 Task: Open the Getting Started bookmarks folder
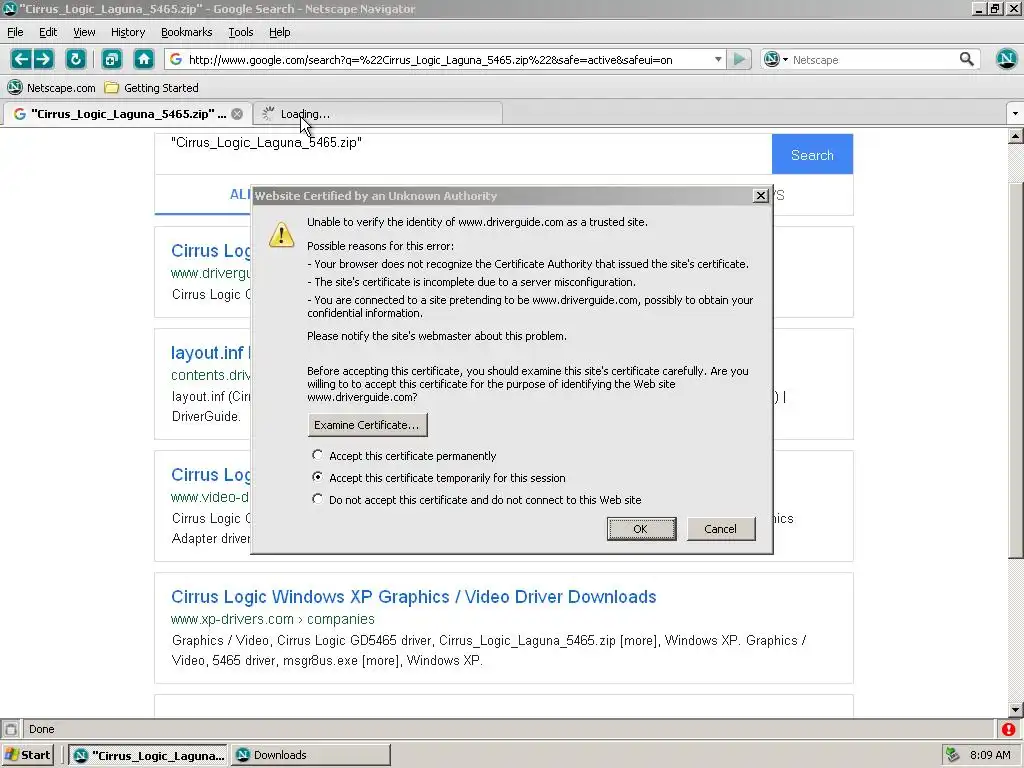pos(152,88)
